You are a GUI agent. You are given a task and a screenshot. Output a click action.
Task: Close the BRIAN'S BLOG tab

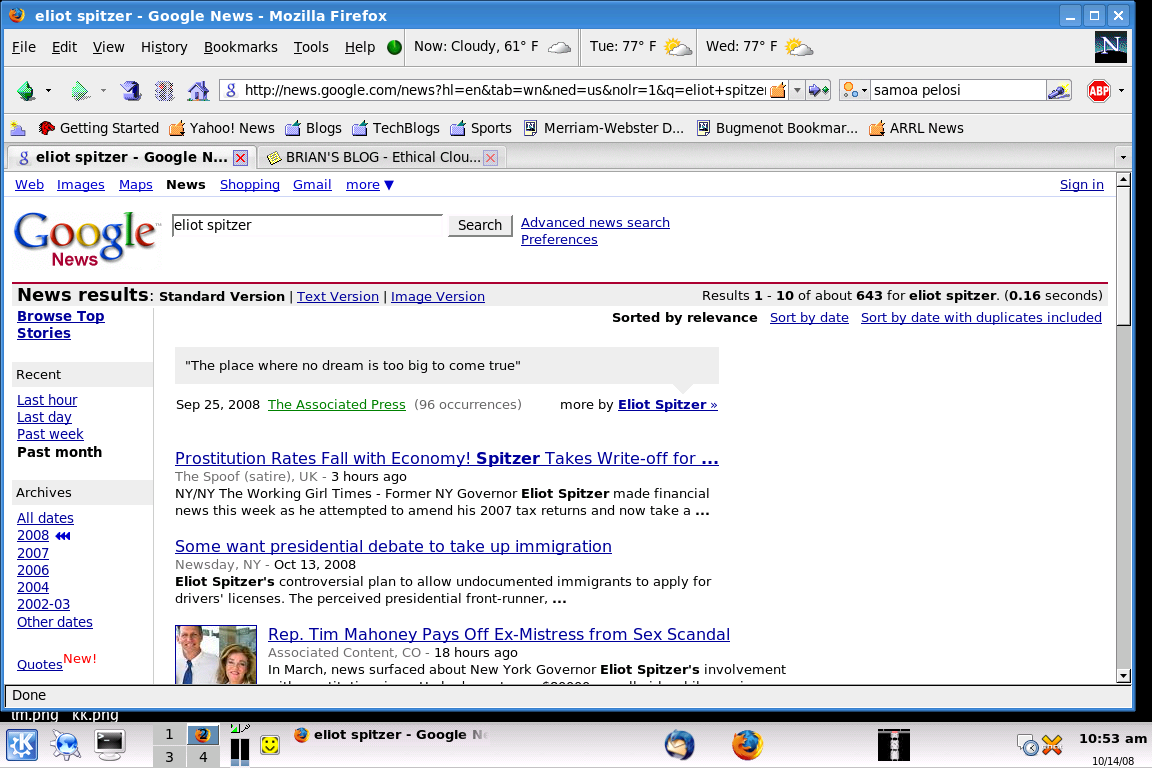(491, 158)
